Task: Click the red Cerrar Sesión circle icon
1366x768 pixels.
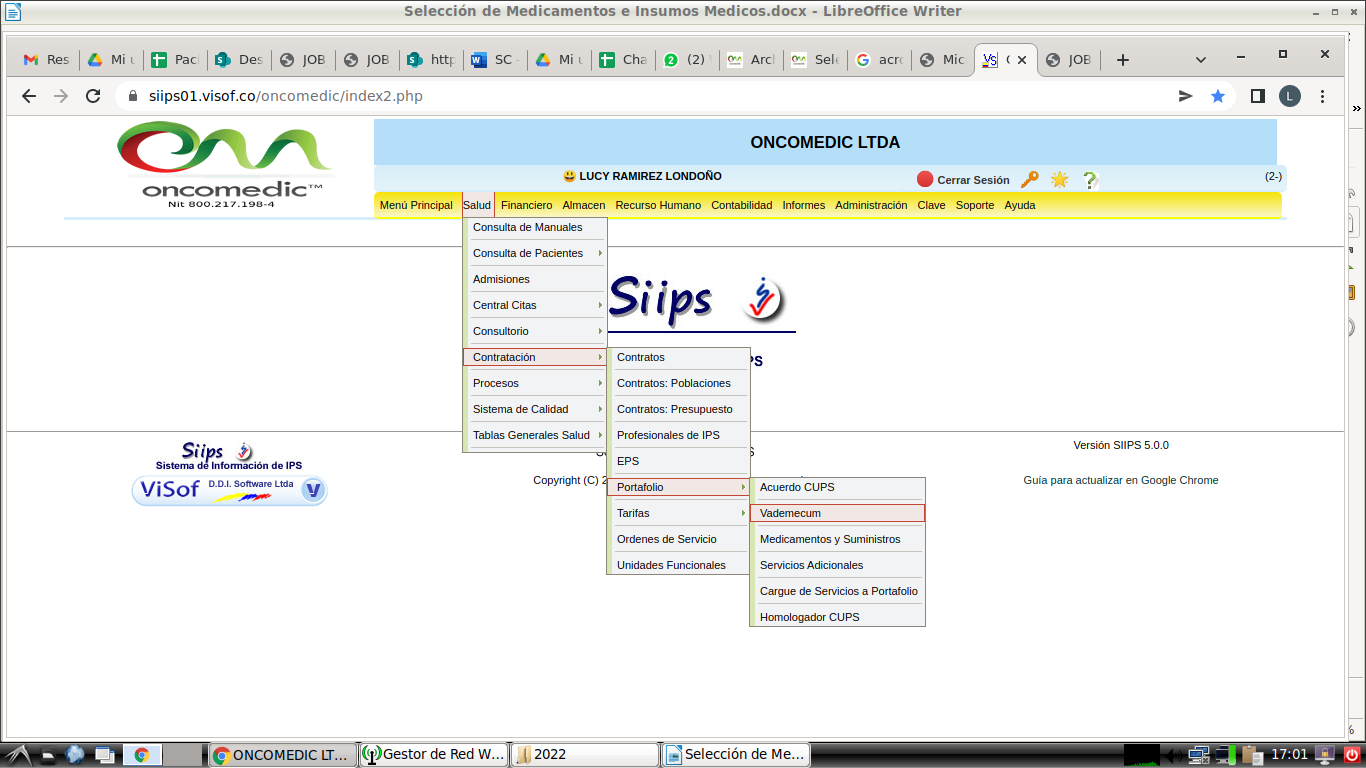Action: click(925, 180)
